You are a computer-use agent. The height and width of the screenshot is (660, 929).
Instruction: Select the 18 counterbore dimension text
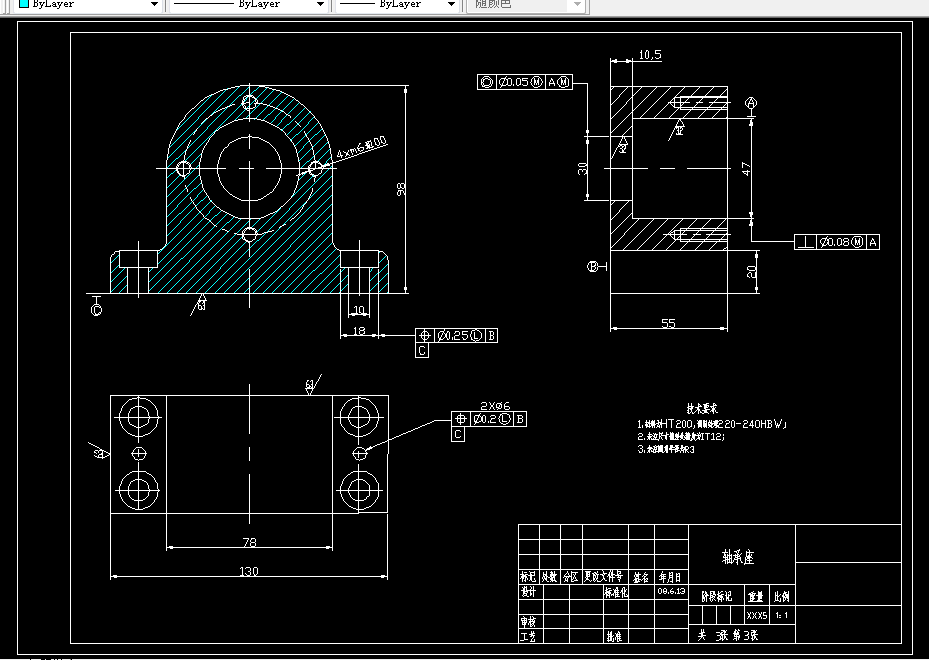click(x=359, y=331)
